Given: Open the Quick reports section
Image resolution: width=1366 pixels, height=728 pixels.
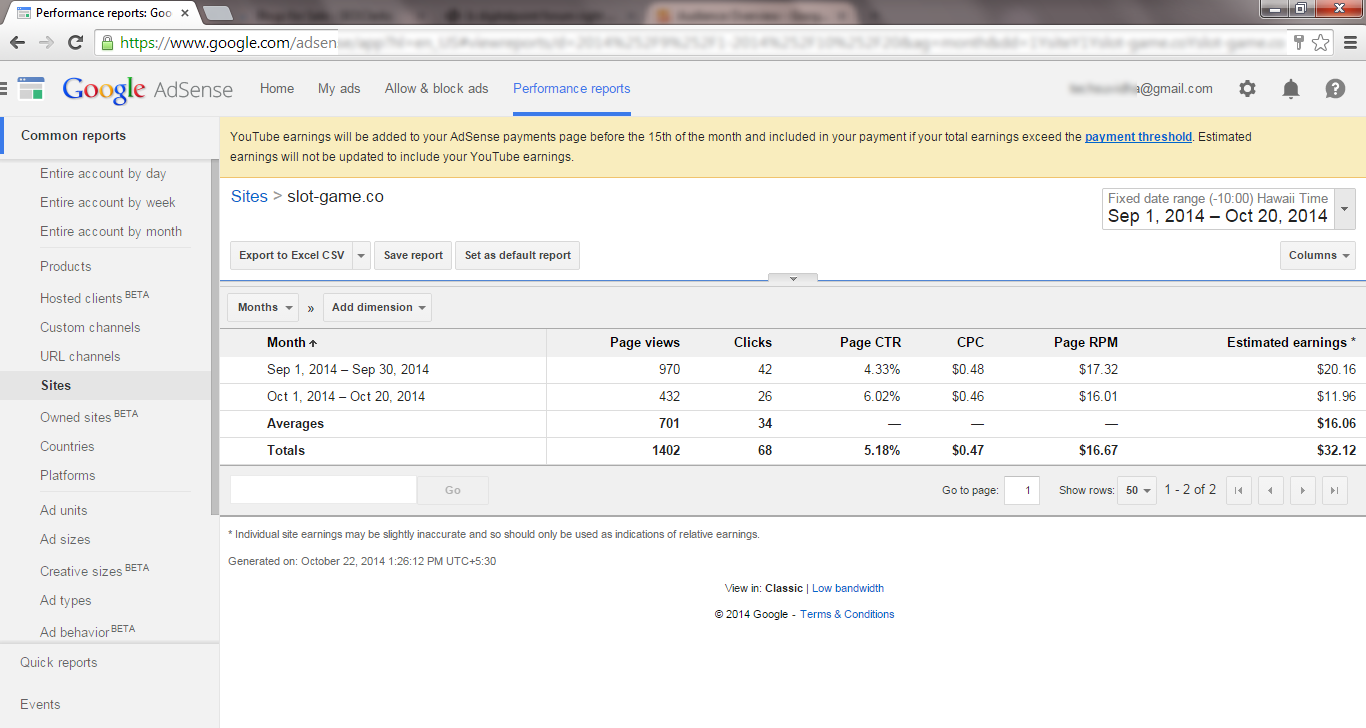Looking at the screenshot, I should pyautogui.click(x=59, y=663).
